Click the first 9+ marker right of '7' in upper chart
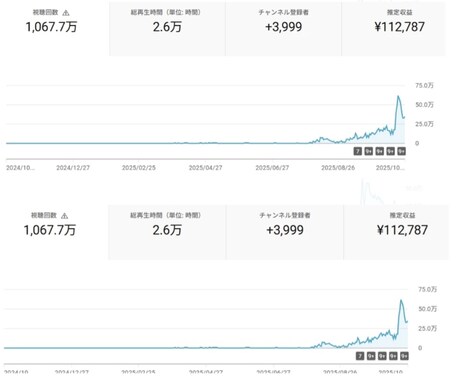The width and height of the screenshot is (460, 380). (x=369, y=151)
